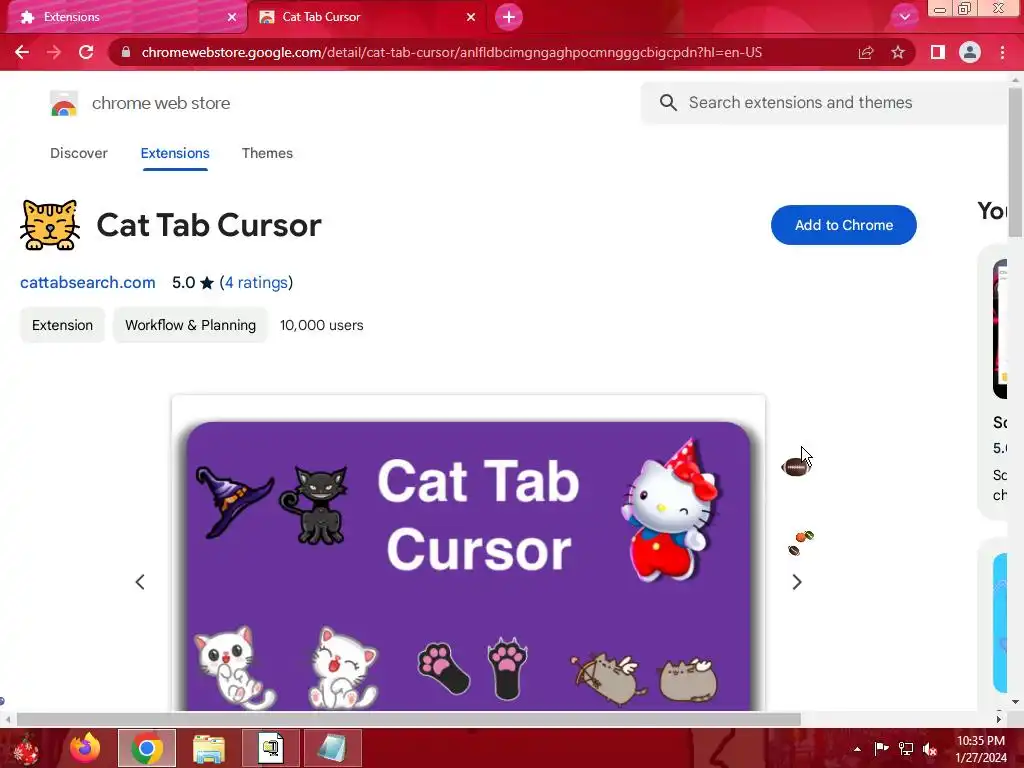Bookmark this page with star icon

(898, 52)
